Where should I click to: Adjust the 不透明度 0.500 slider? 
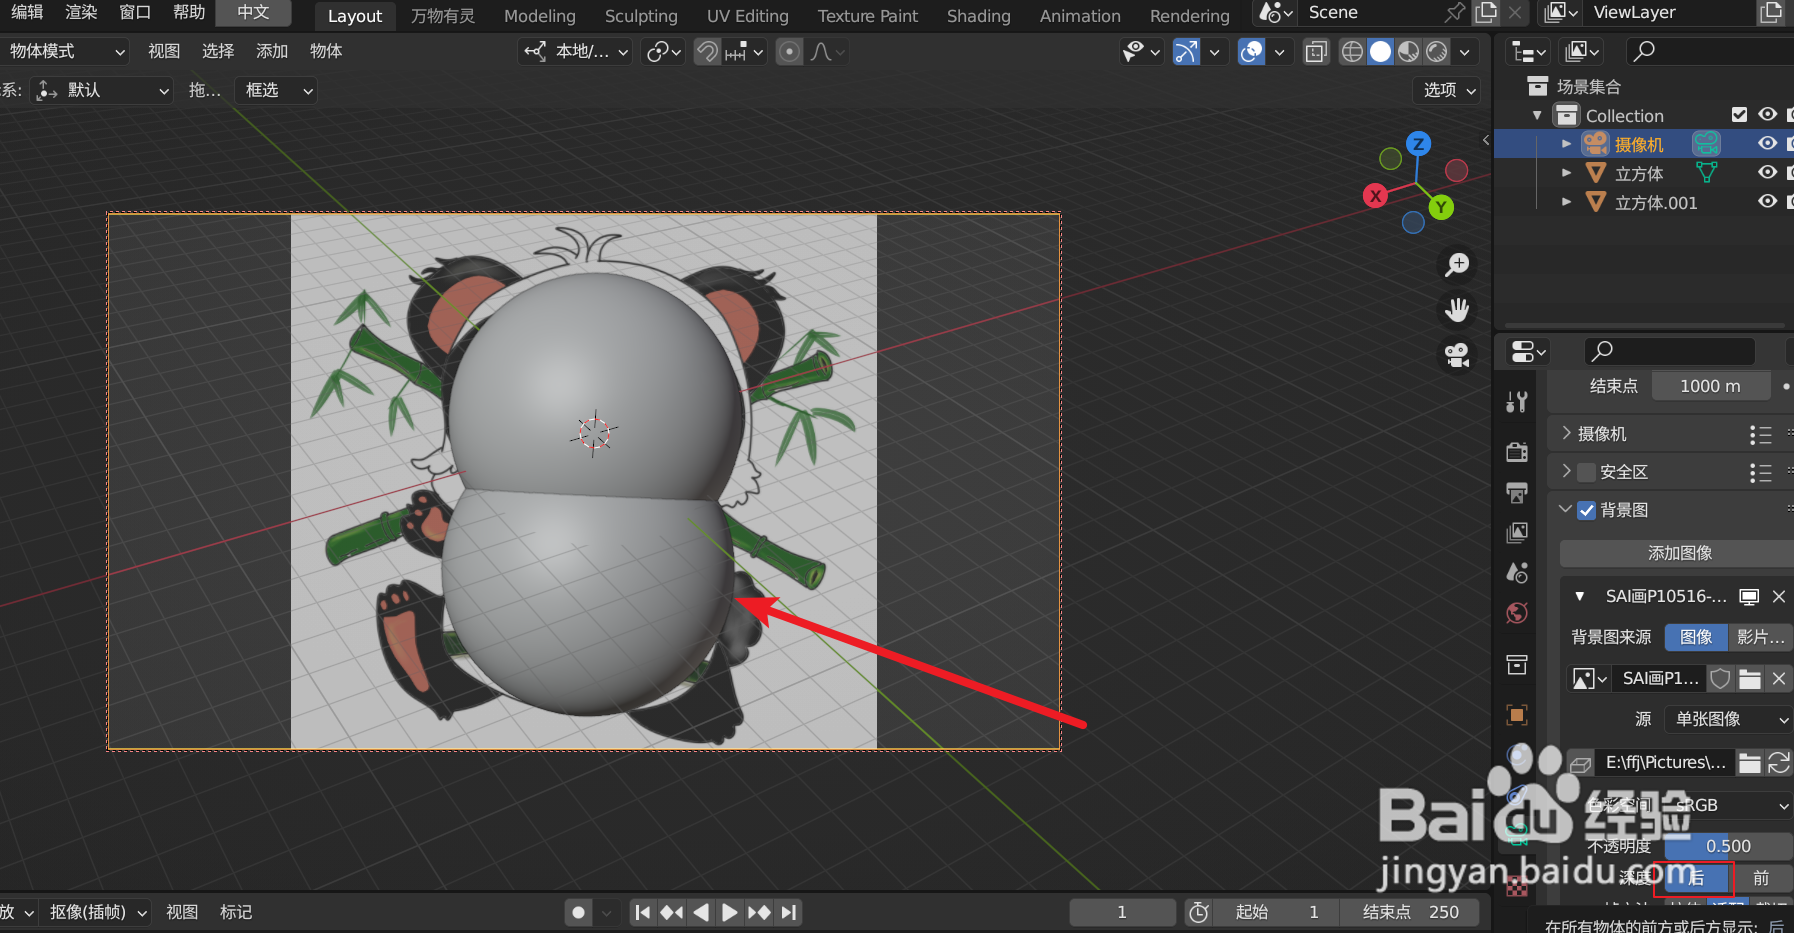(x=1728, y=846)
